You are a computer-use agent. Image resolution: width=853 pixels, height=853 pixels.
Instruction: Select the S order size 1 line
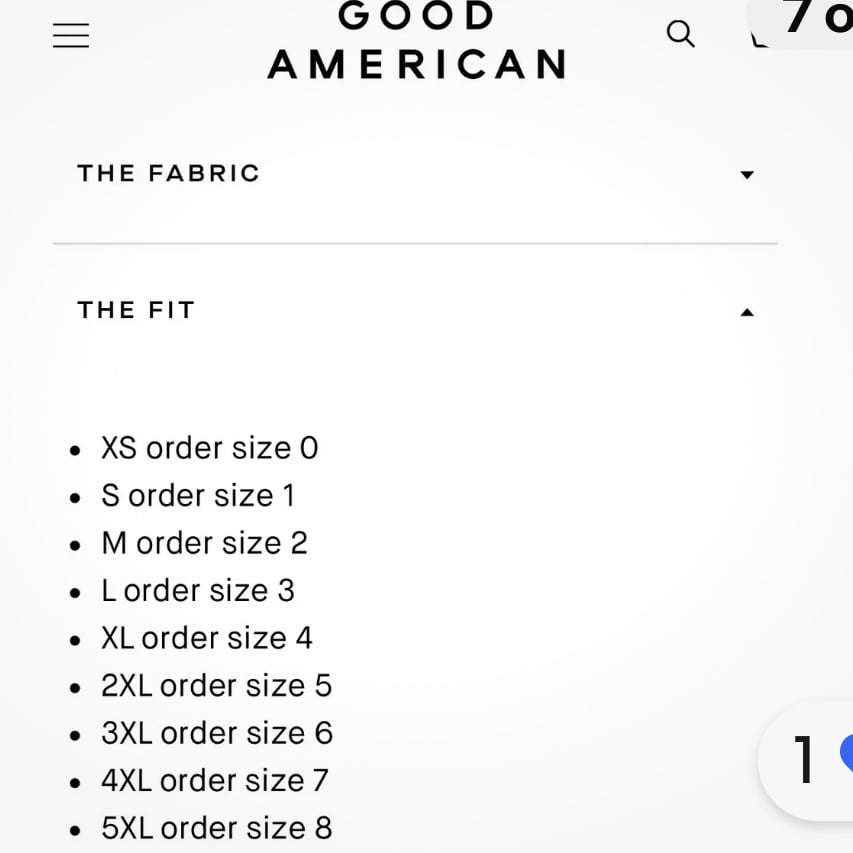click(x=198, y=496)
